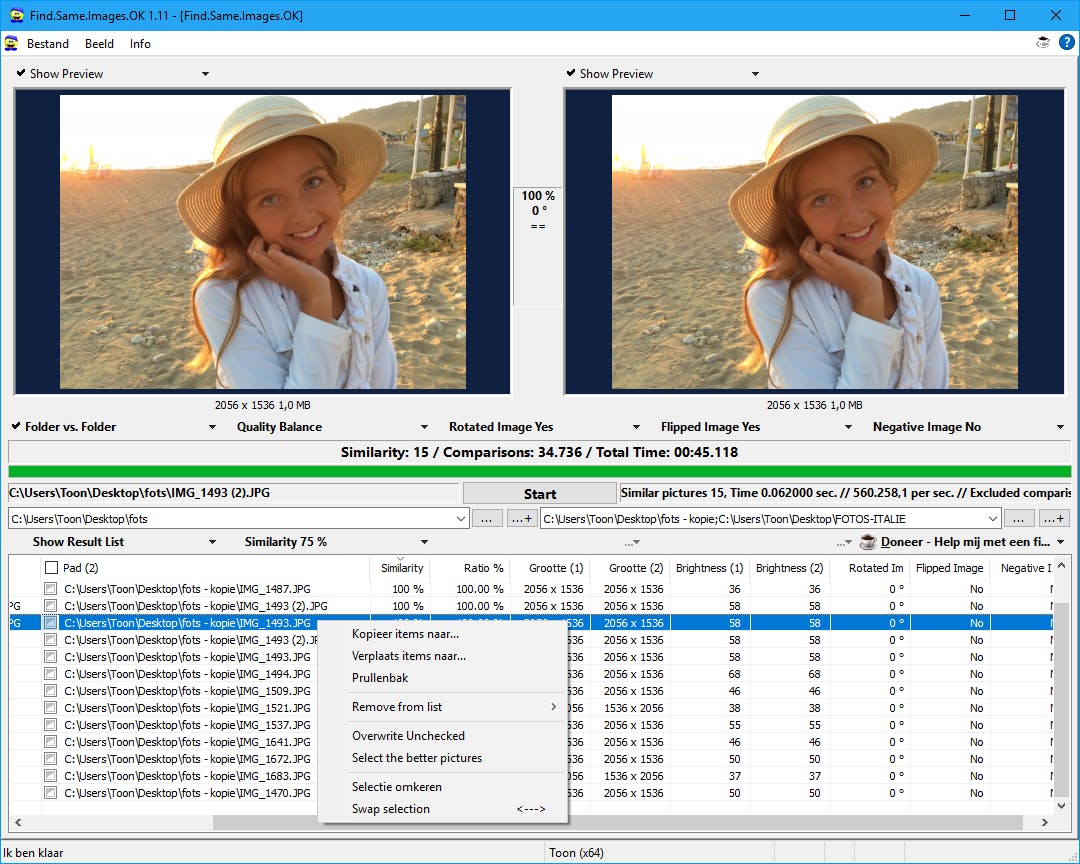Click the '...+' button next to the Start button
Screen dimensions: 1080x864
click(522, 518)
